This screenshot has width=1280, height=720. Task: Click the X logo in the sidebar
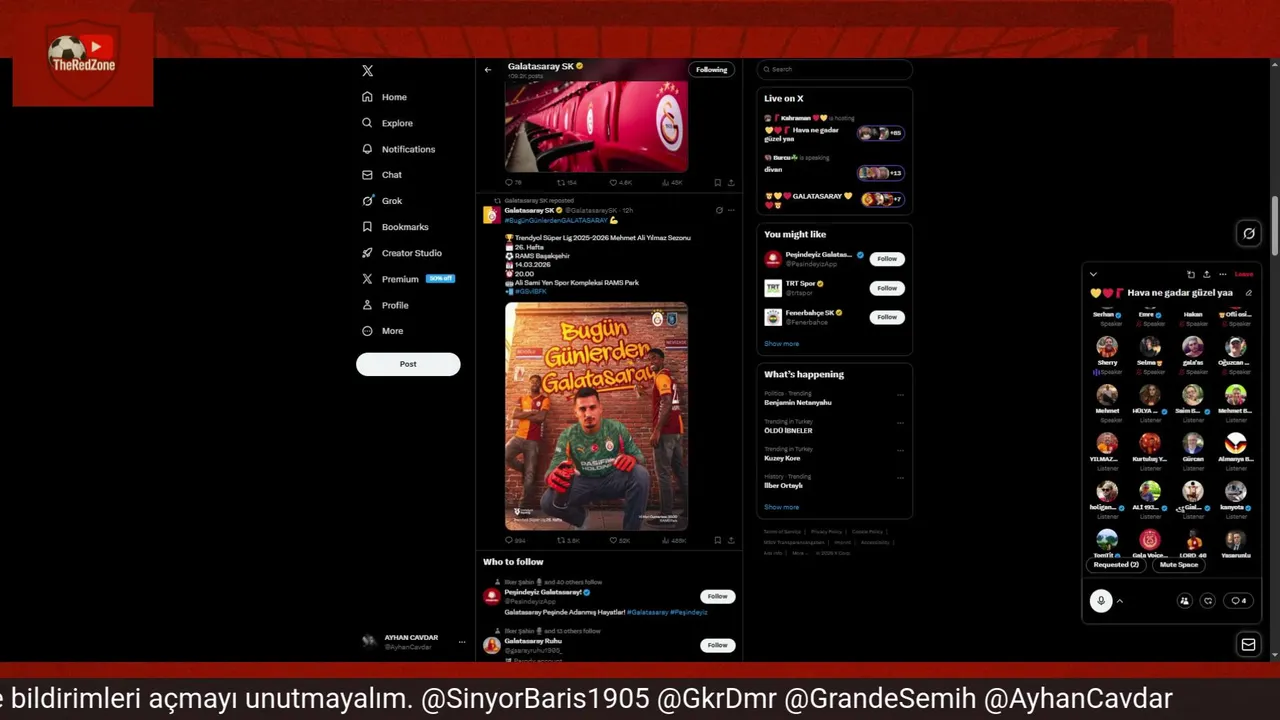tap(367, 71)
